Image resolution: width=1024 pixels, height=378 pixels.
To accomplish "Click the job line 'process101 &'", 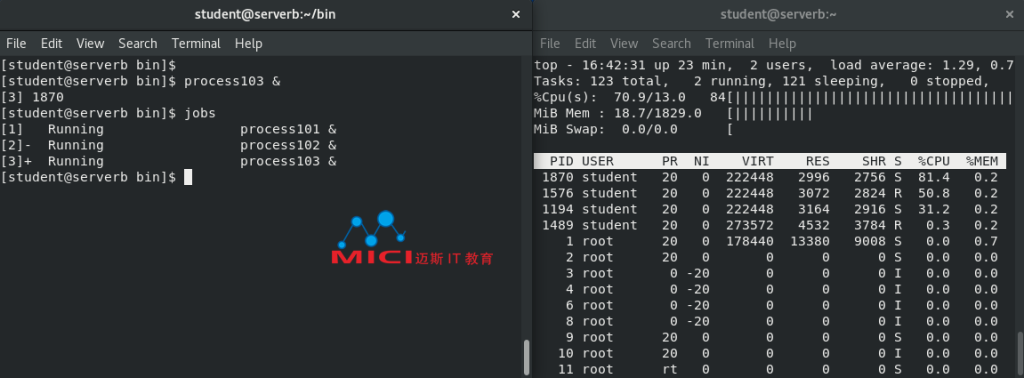I will (288, 129).
